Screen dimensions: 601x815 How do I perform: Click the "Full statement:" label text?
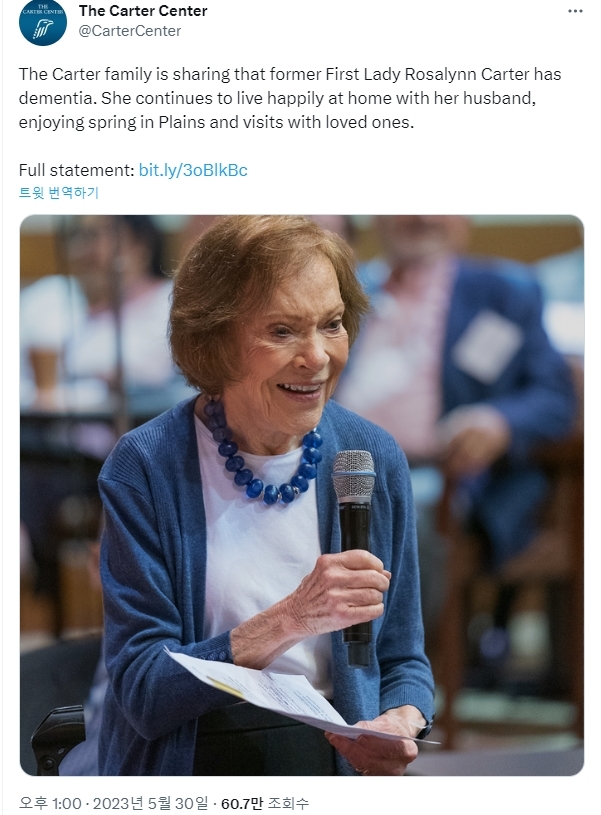pos(76,170)
